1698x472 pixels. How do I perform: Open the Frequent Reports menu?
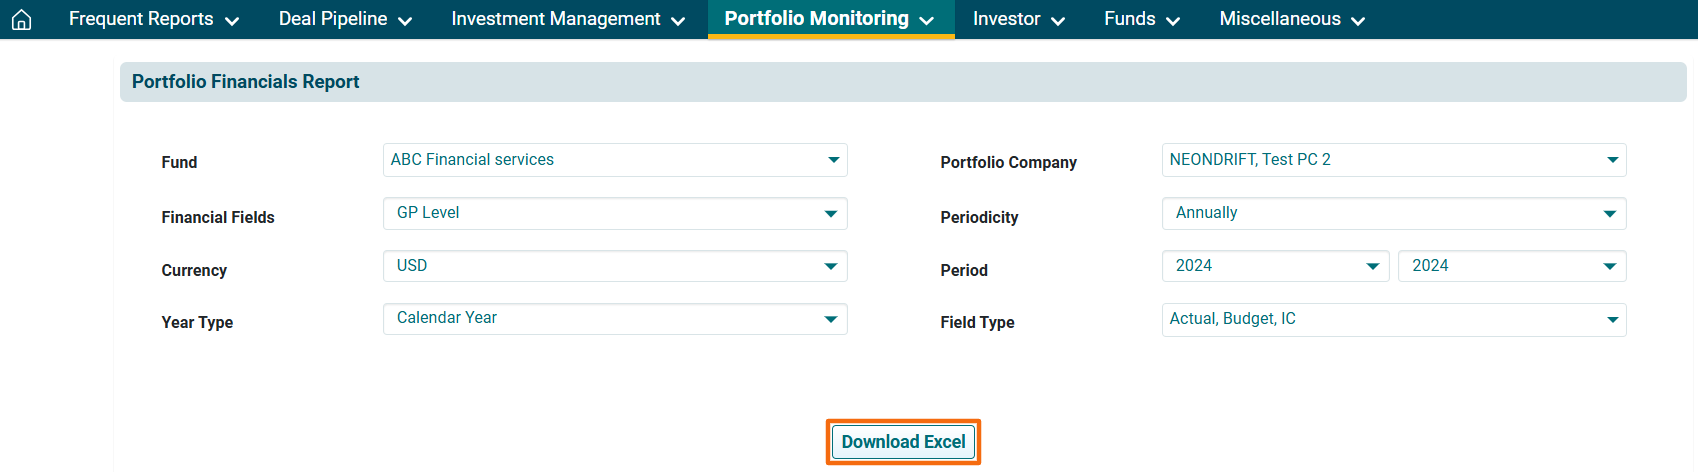tap(153, 19)
